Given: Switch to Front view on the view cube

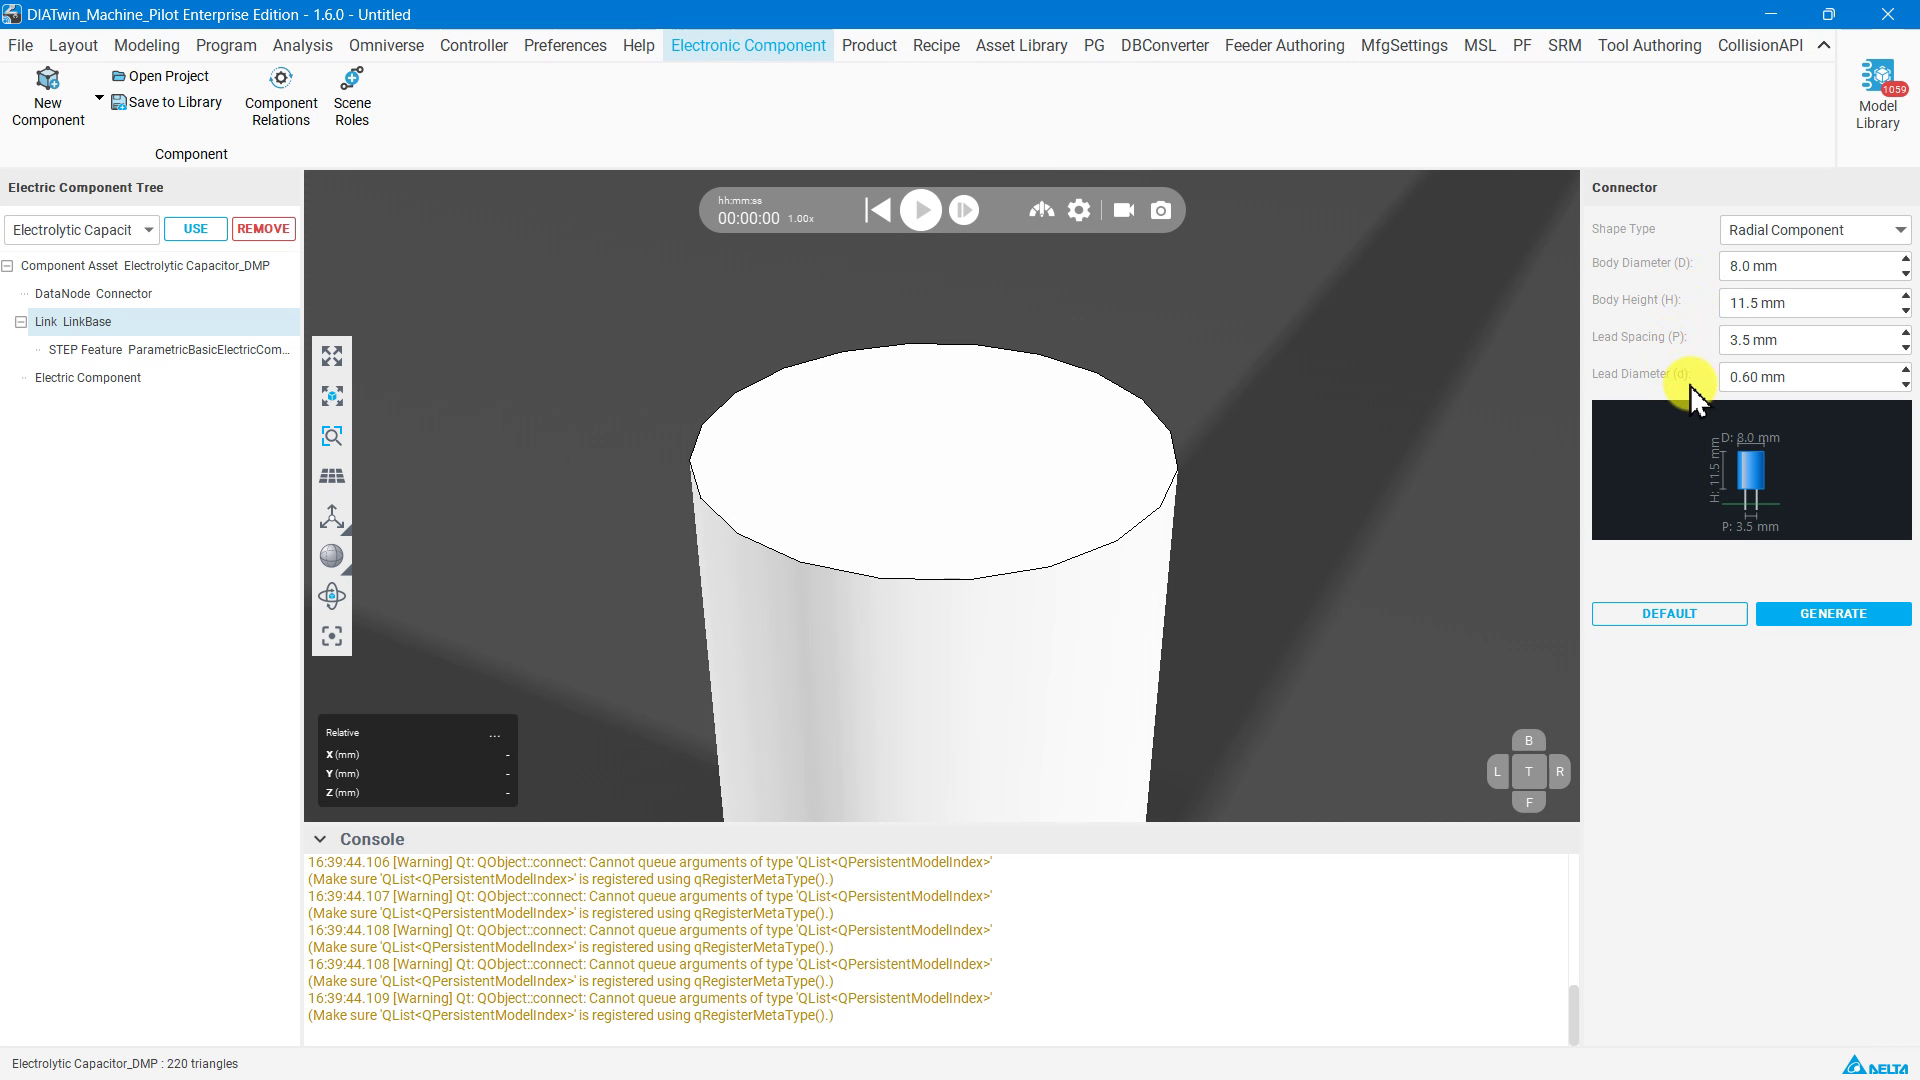Looking at the screenshot, I should click(x=1528, y=802).
